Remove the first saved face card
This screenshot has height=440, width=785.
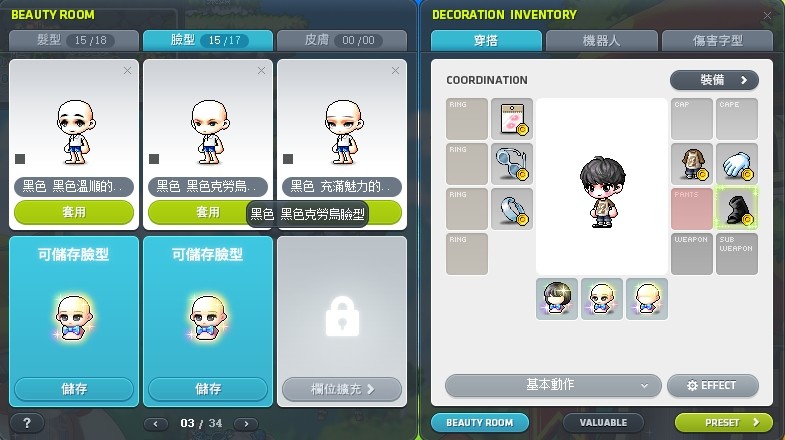click(127, 71)
